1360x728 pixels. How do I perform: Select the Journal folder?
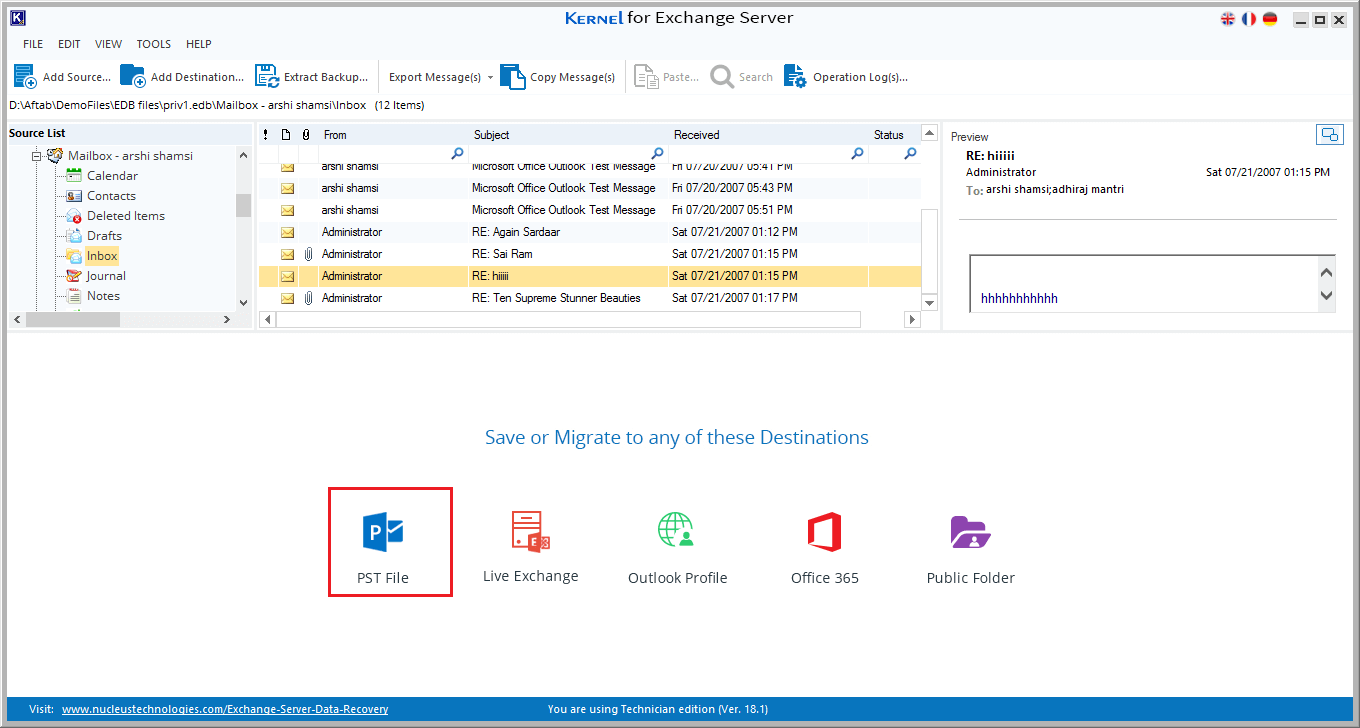pyautogui.click(x=106, y=276)
